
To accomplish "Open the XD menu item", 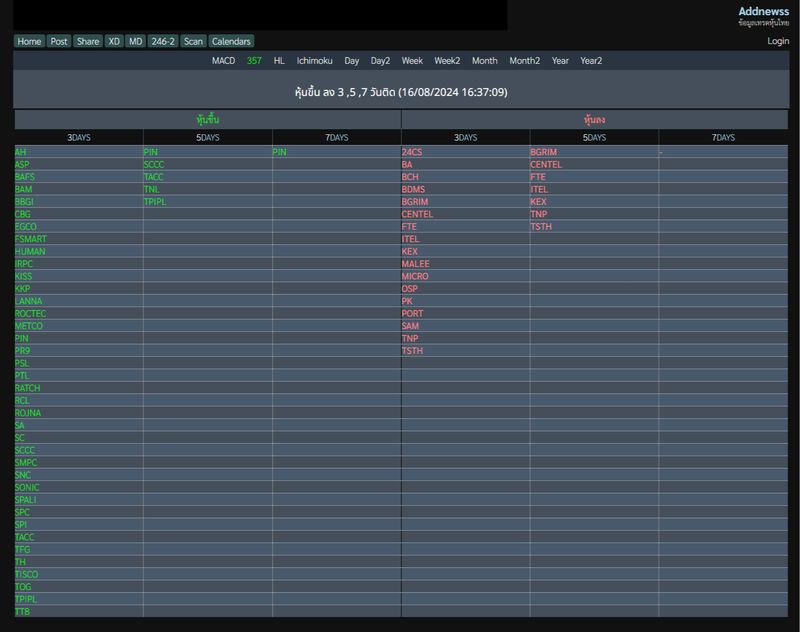I will [114, 41].
